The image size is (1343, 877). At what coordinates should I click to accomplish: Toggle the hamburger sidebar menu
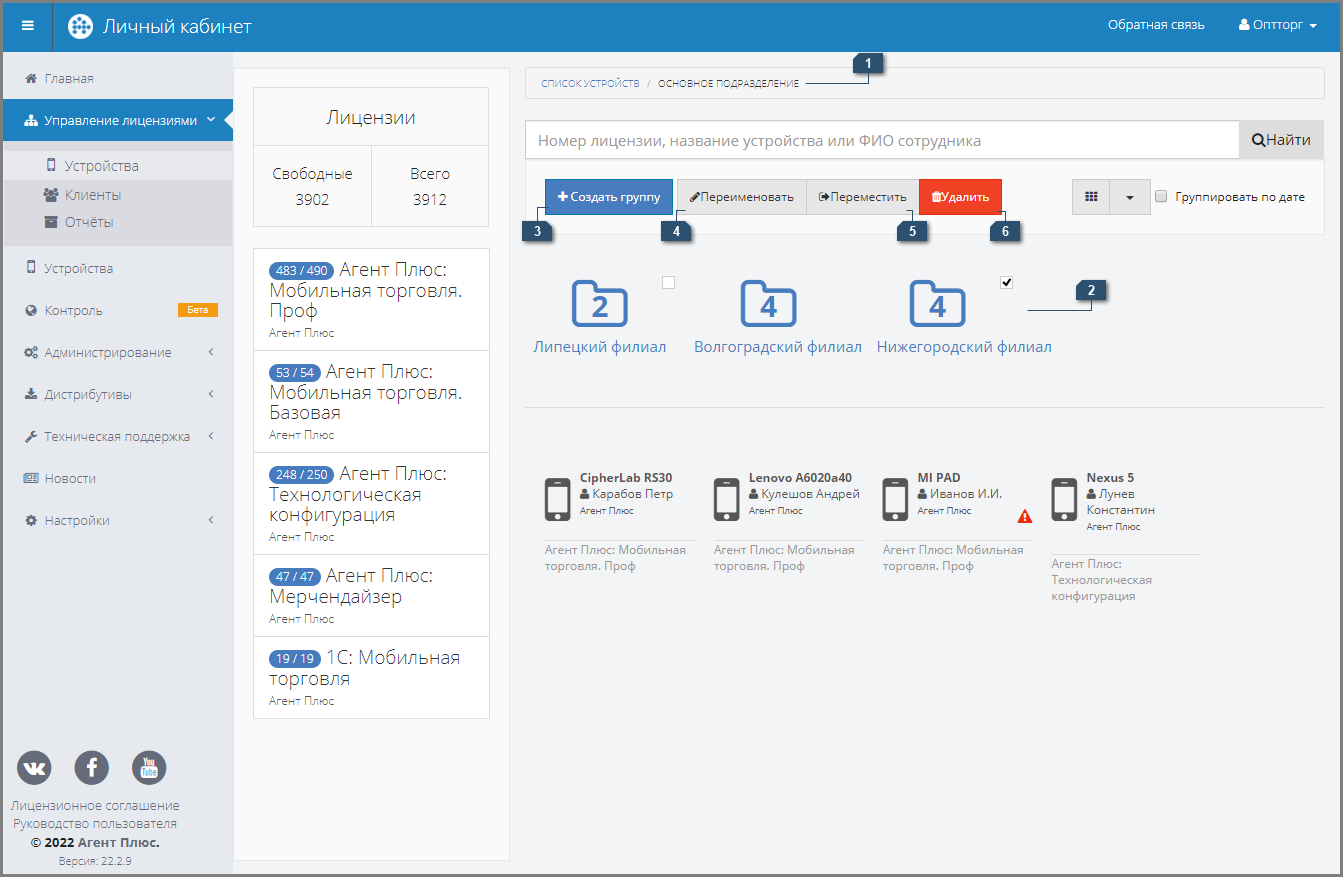(27, 26)
